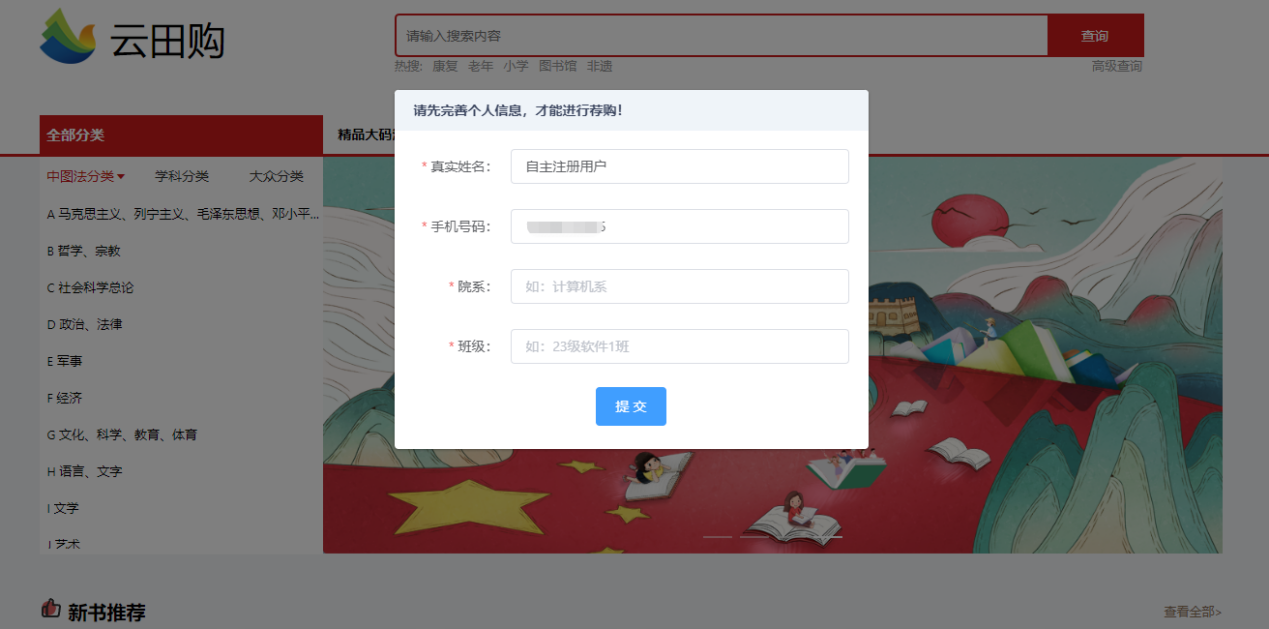Open the 查看全部 link
The height and width of the screenshot is (629, 1269).
(x=1192, y=611)
